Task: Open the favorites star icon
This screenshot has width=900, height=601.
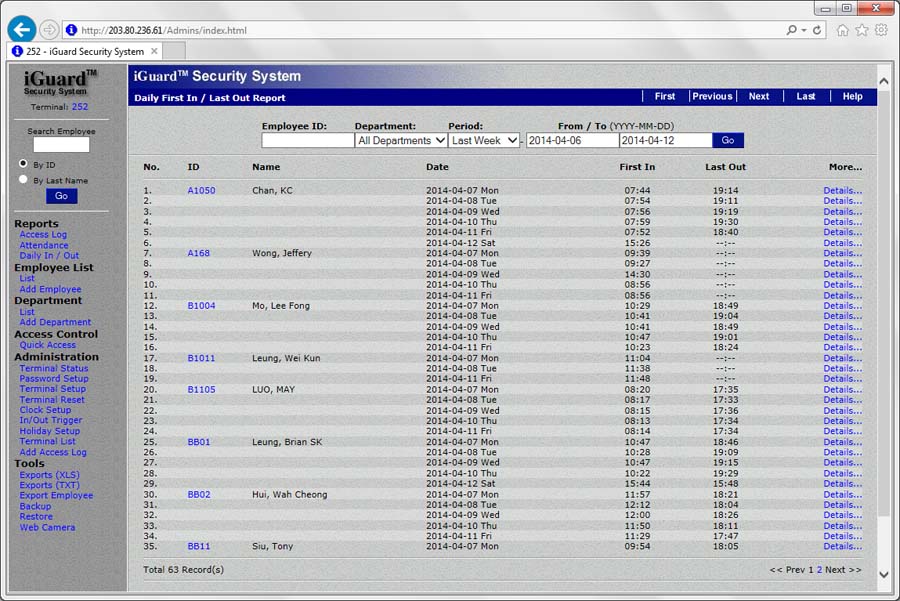Action: pos(862,30)
